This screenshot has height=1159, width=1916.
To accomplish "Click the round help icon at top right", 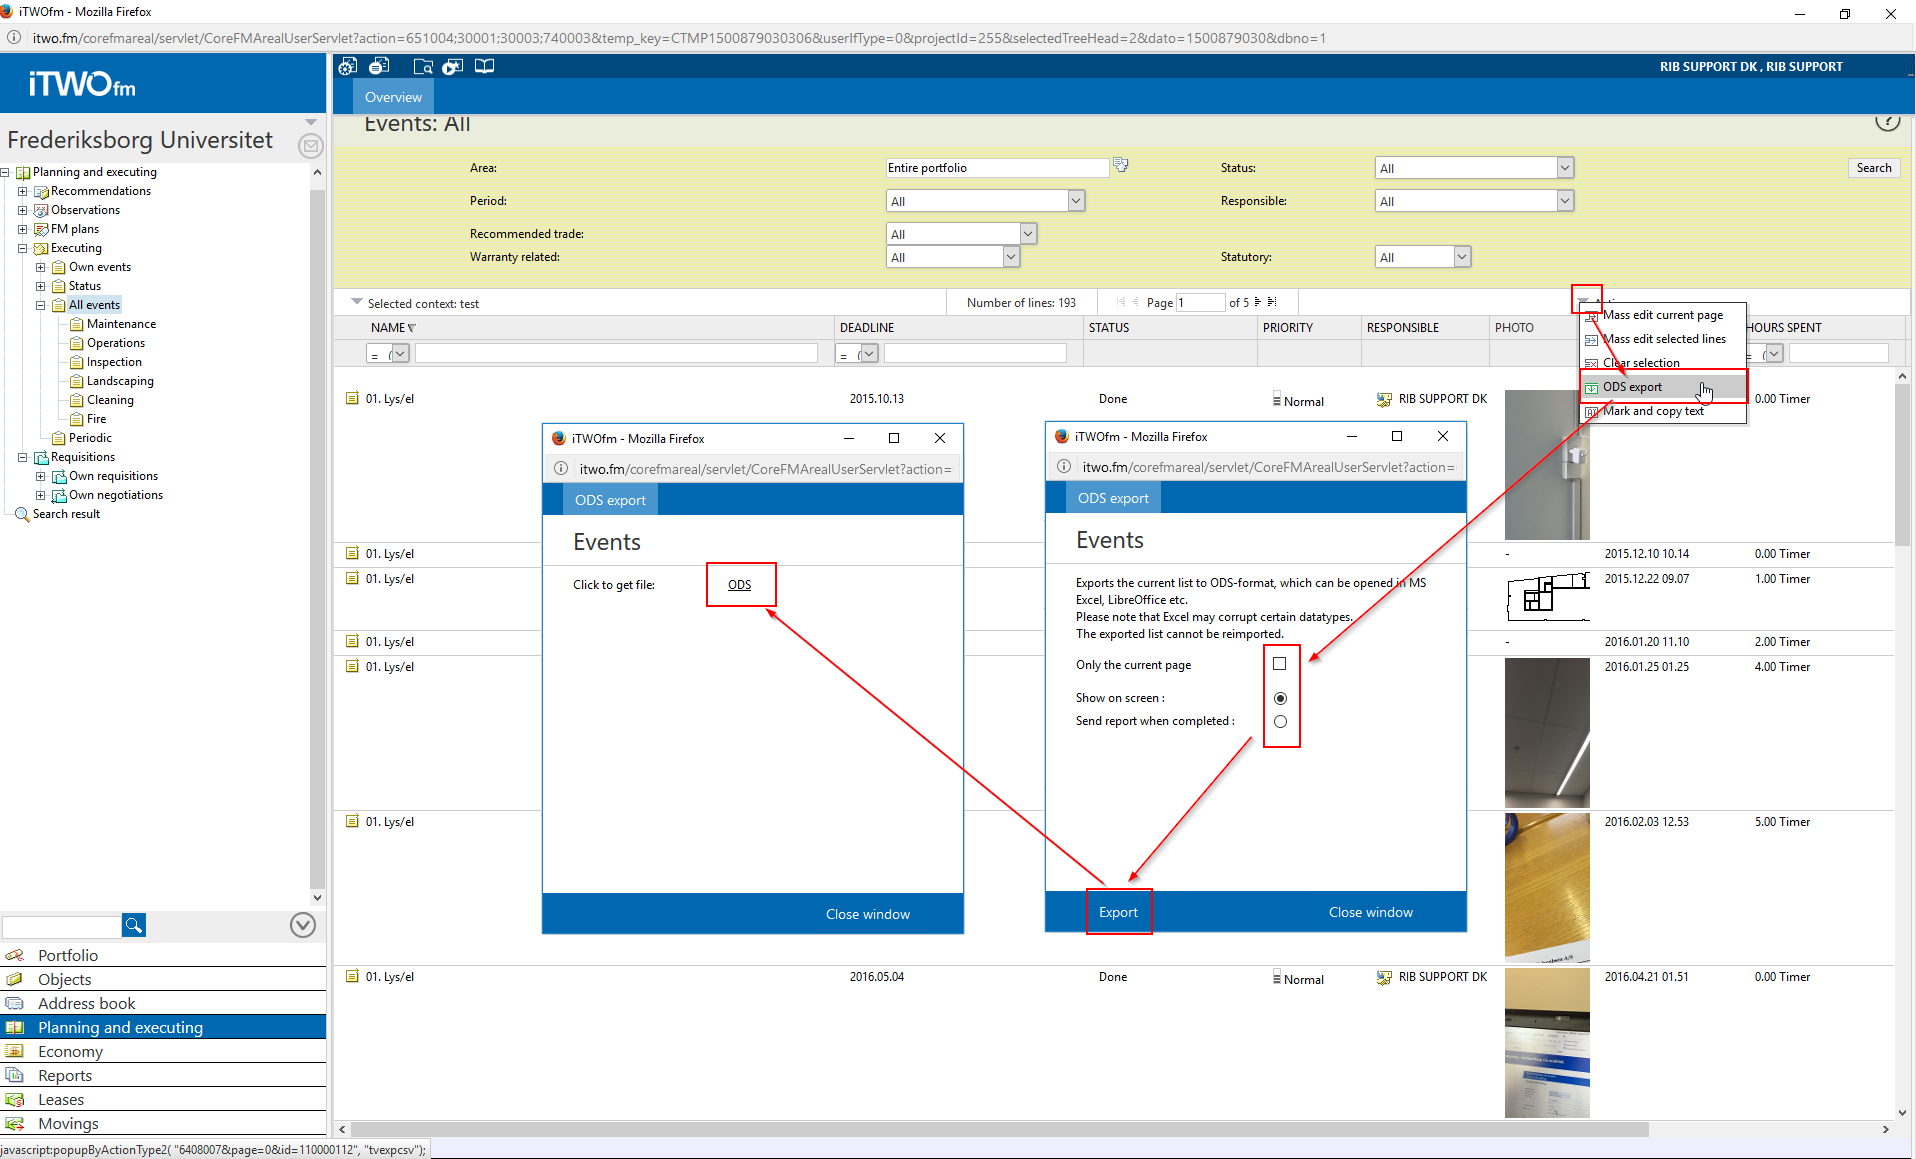I will [1886, 122].
